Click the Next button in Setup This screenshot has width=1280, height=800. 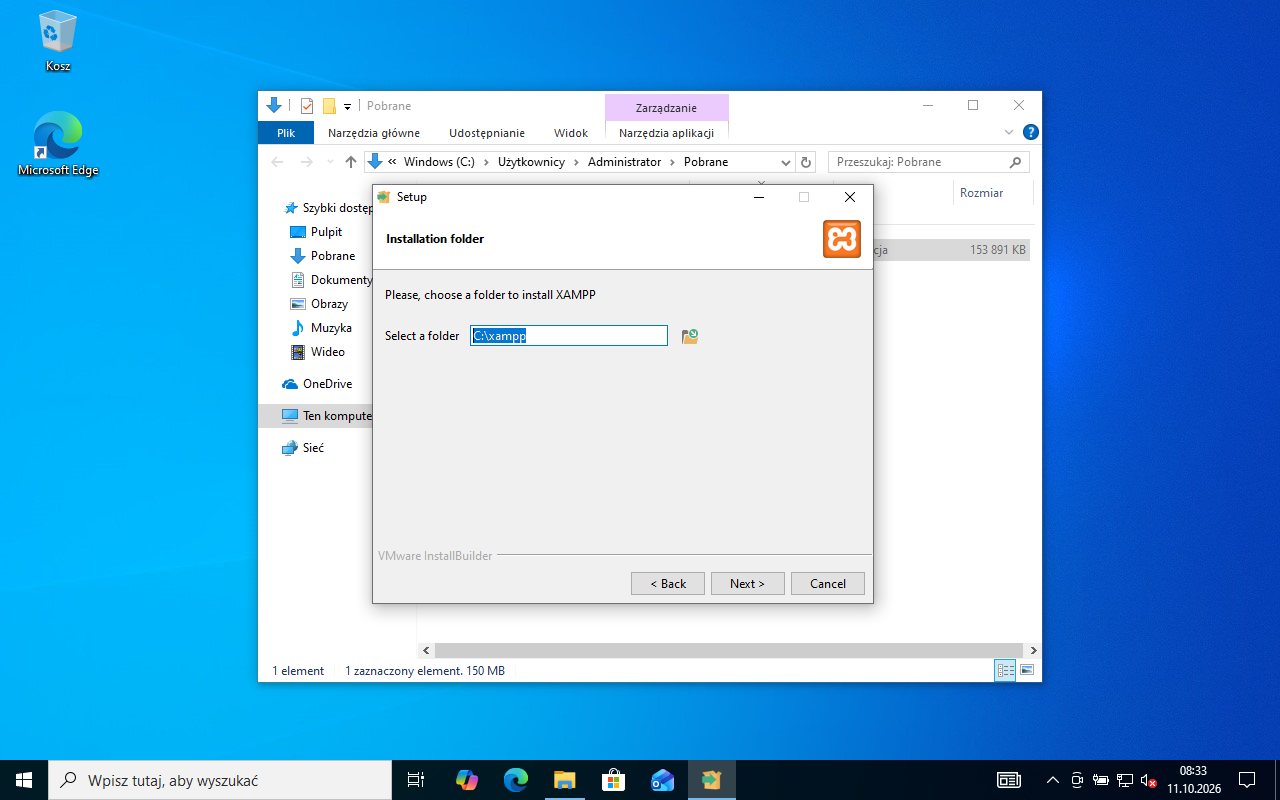point(748,584)
